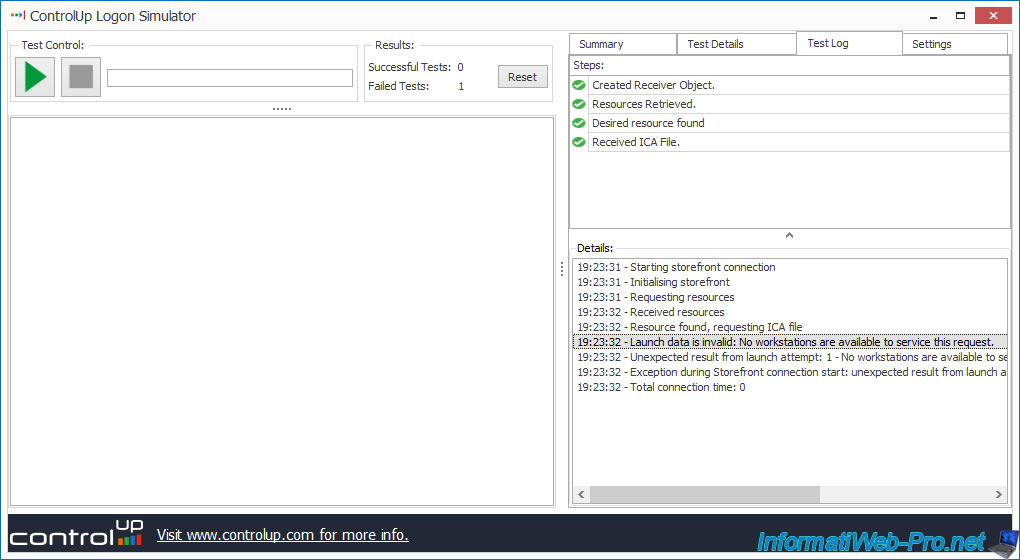The height and width of the screenshot is (560, 1020).
Task: Start the test with the green play button
Action: point(35,77)
